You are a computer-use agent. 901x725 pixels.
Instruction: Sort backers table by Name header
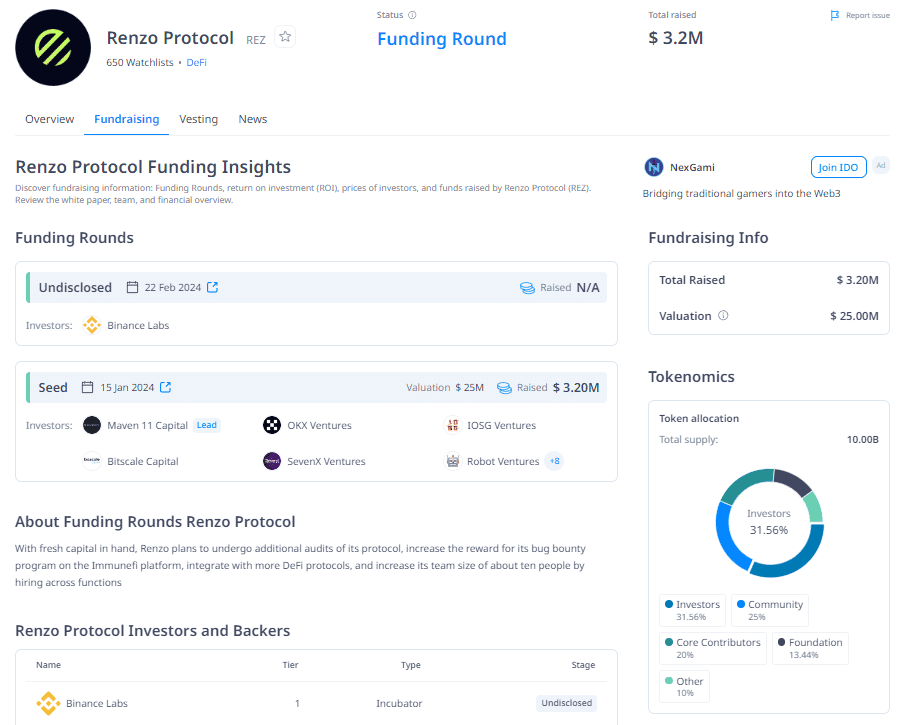(48, 665)
